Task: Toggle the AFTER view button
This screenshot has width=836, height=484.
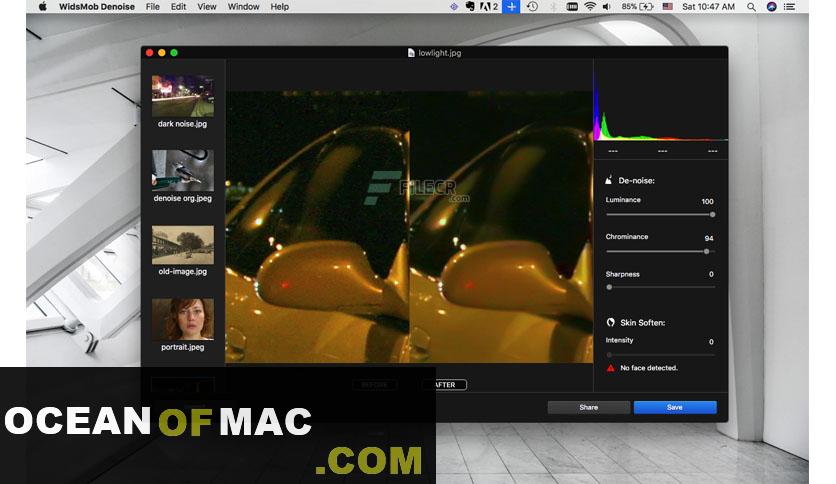Action: 445,384
